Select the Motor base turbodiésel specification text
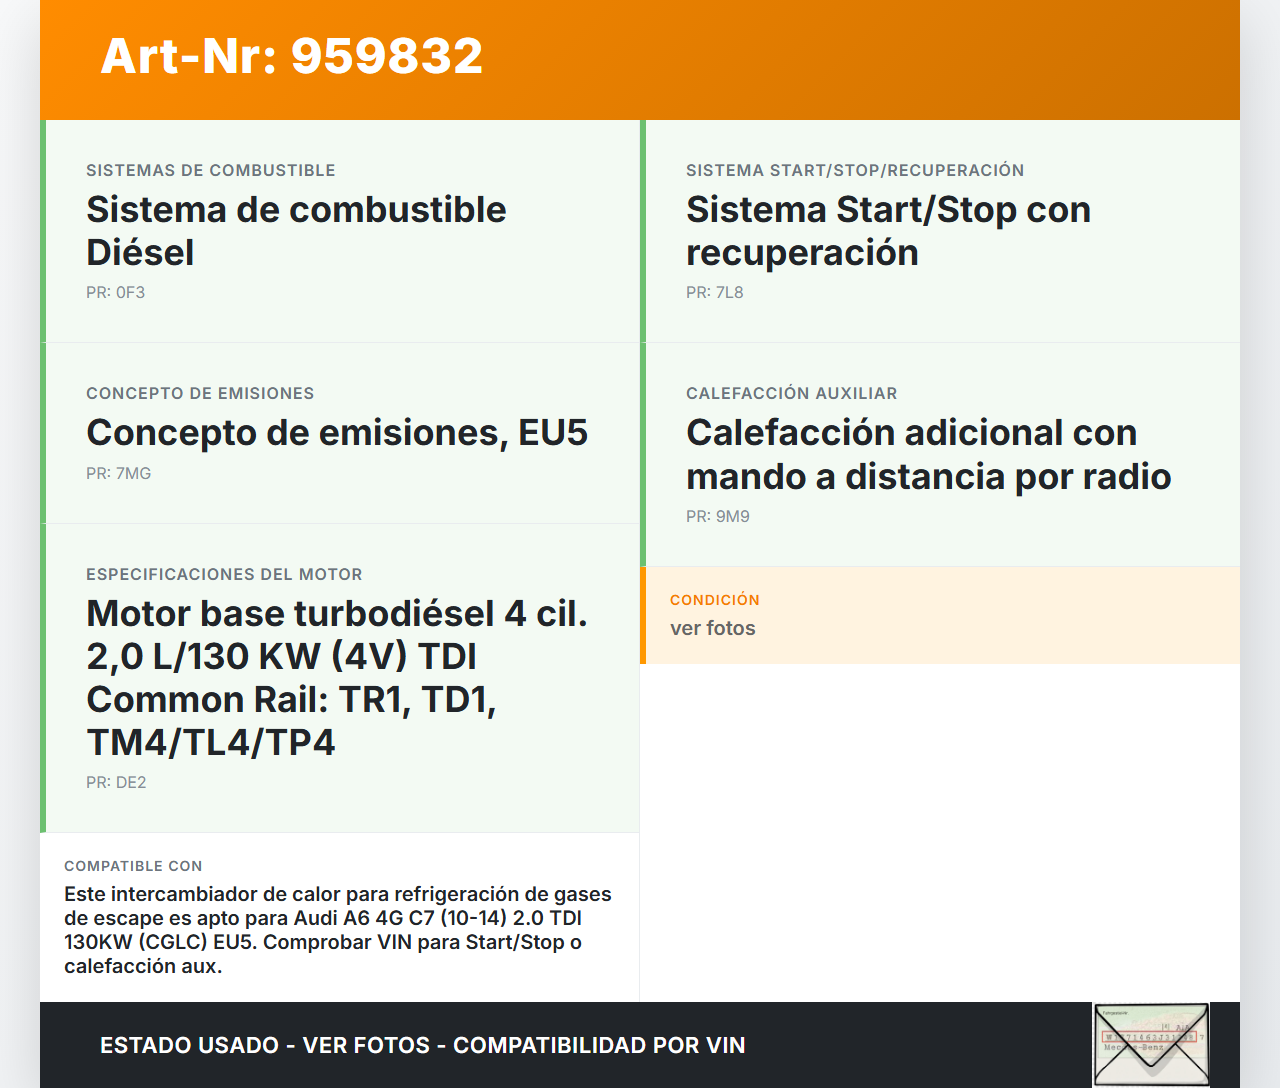This screenshot has height=1089, width=1280. (x=336, y=677)
